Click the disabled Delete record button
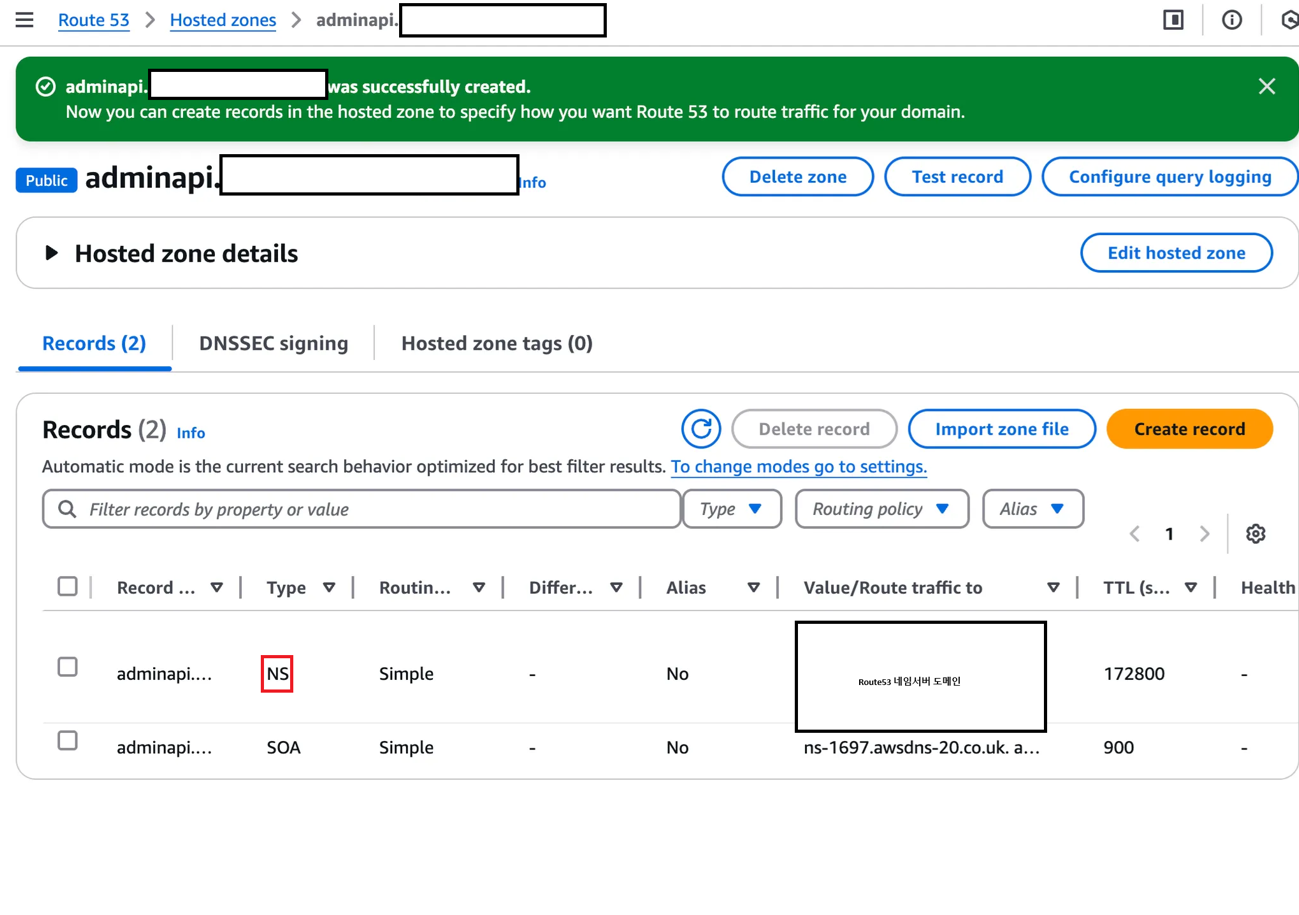Image resolution: width=1299 pixels, height=915 pixels. (x=814, y=429)
